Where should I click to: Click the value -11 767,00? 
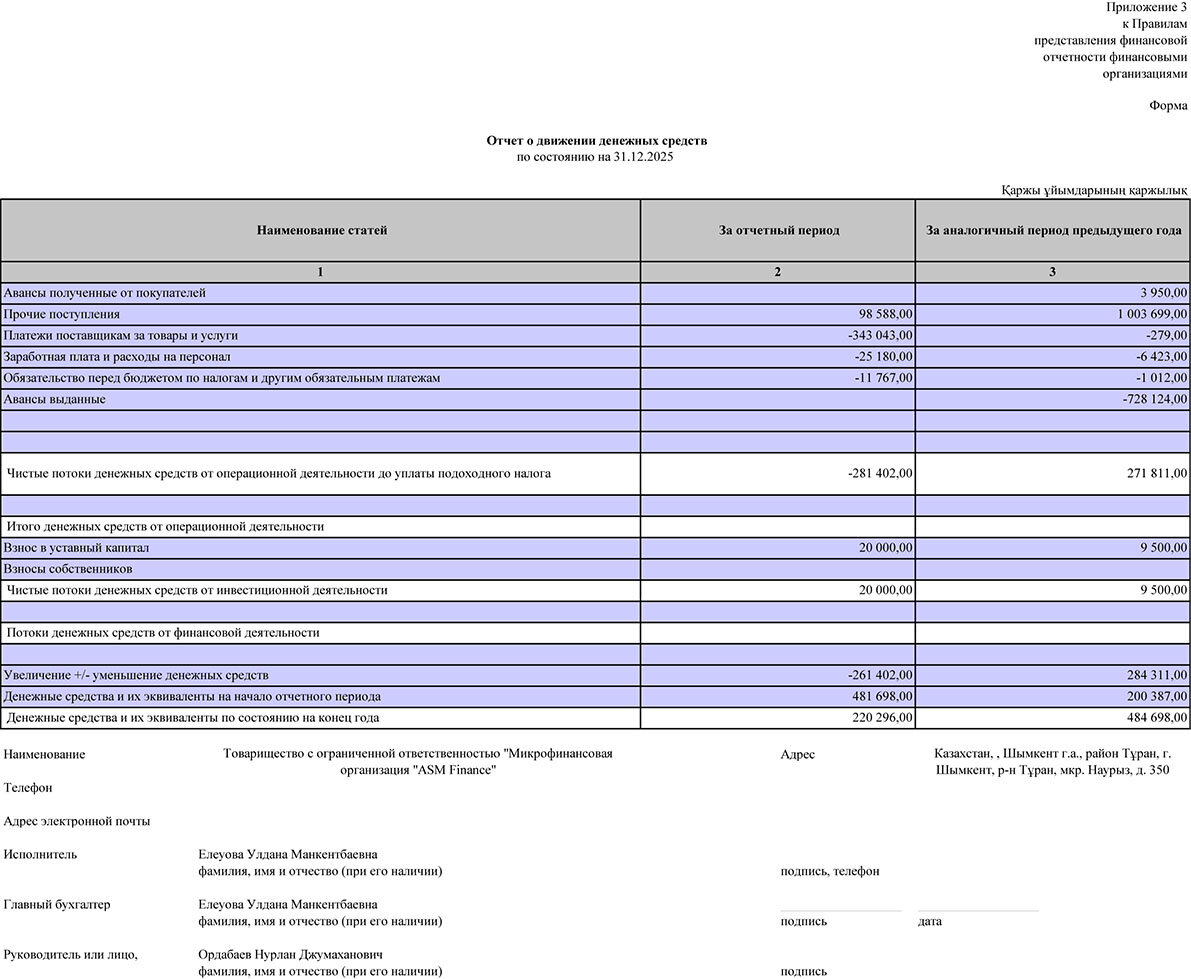883,378
